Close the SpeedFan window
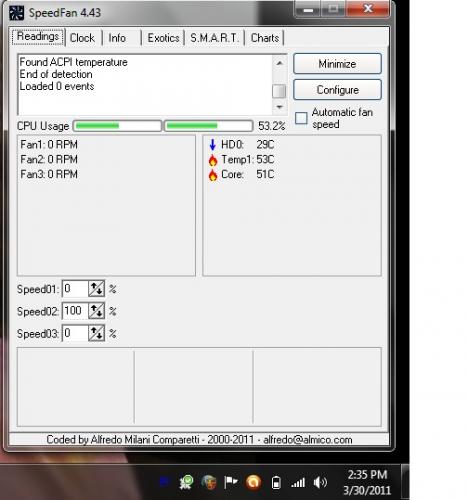 (x=368, y=8)
